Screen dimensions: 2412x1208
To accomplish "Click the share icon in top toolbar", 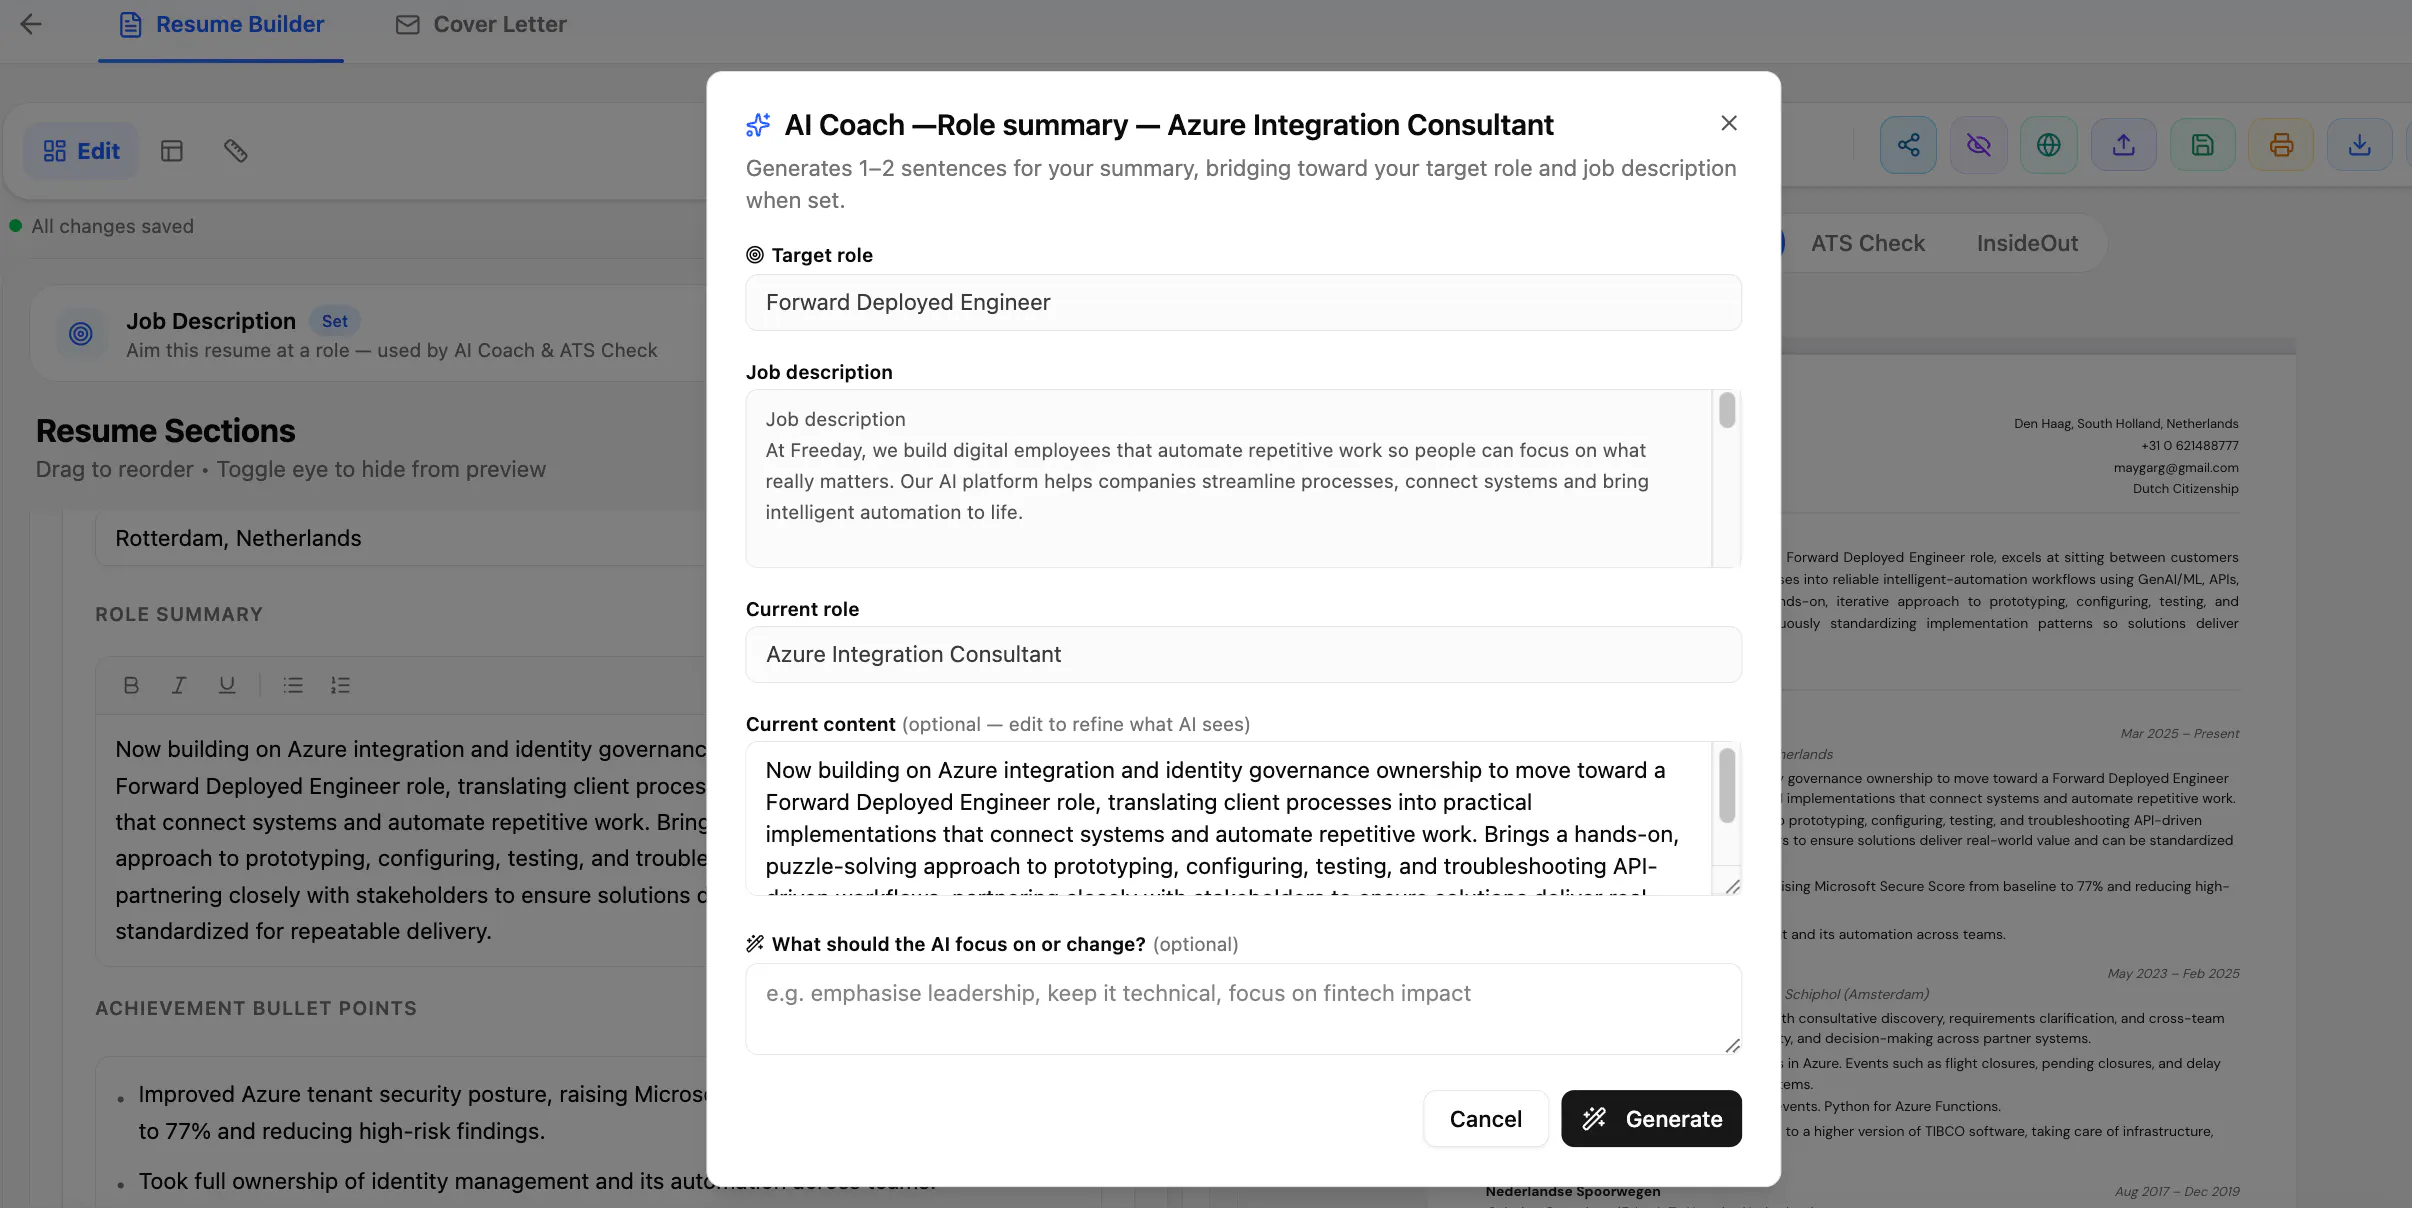I will (x=1908, y=145).
